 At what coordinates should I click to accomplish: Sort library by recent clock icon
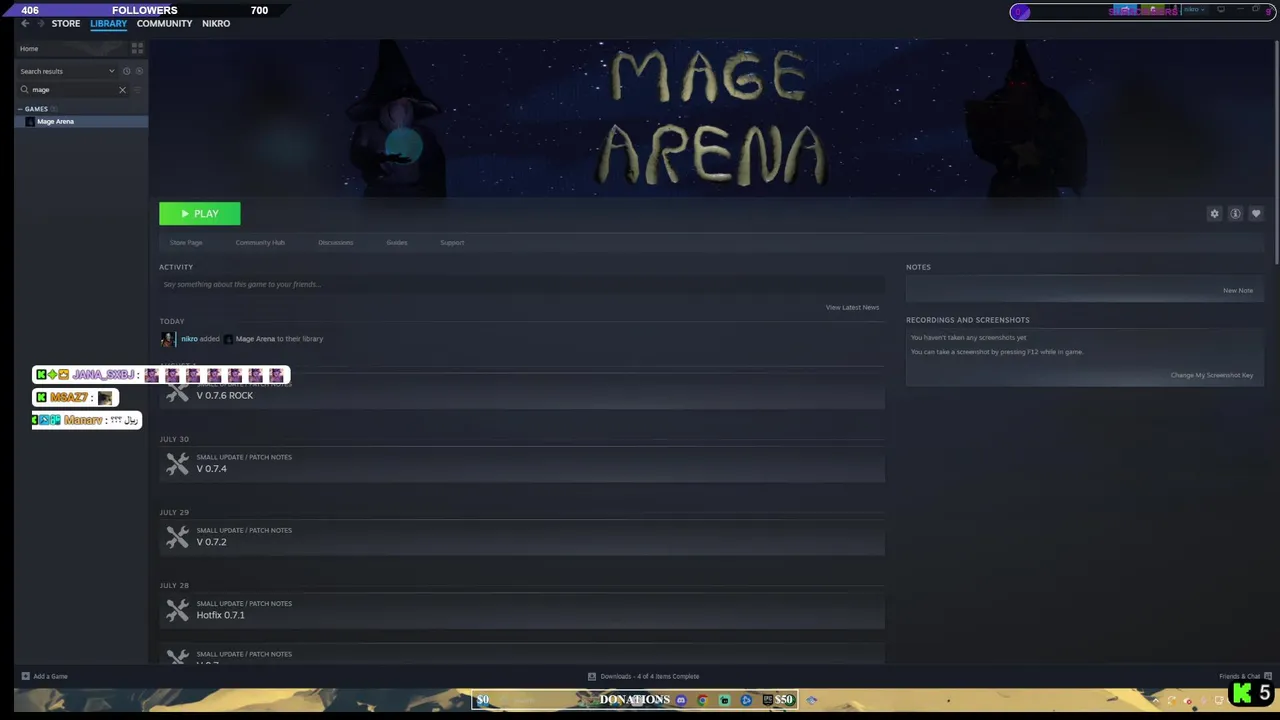pos(126,71)
